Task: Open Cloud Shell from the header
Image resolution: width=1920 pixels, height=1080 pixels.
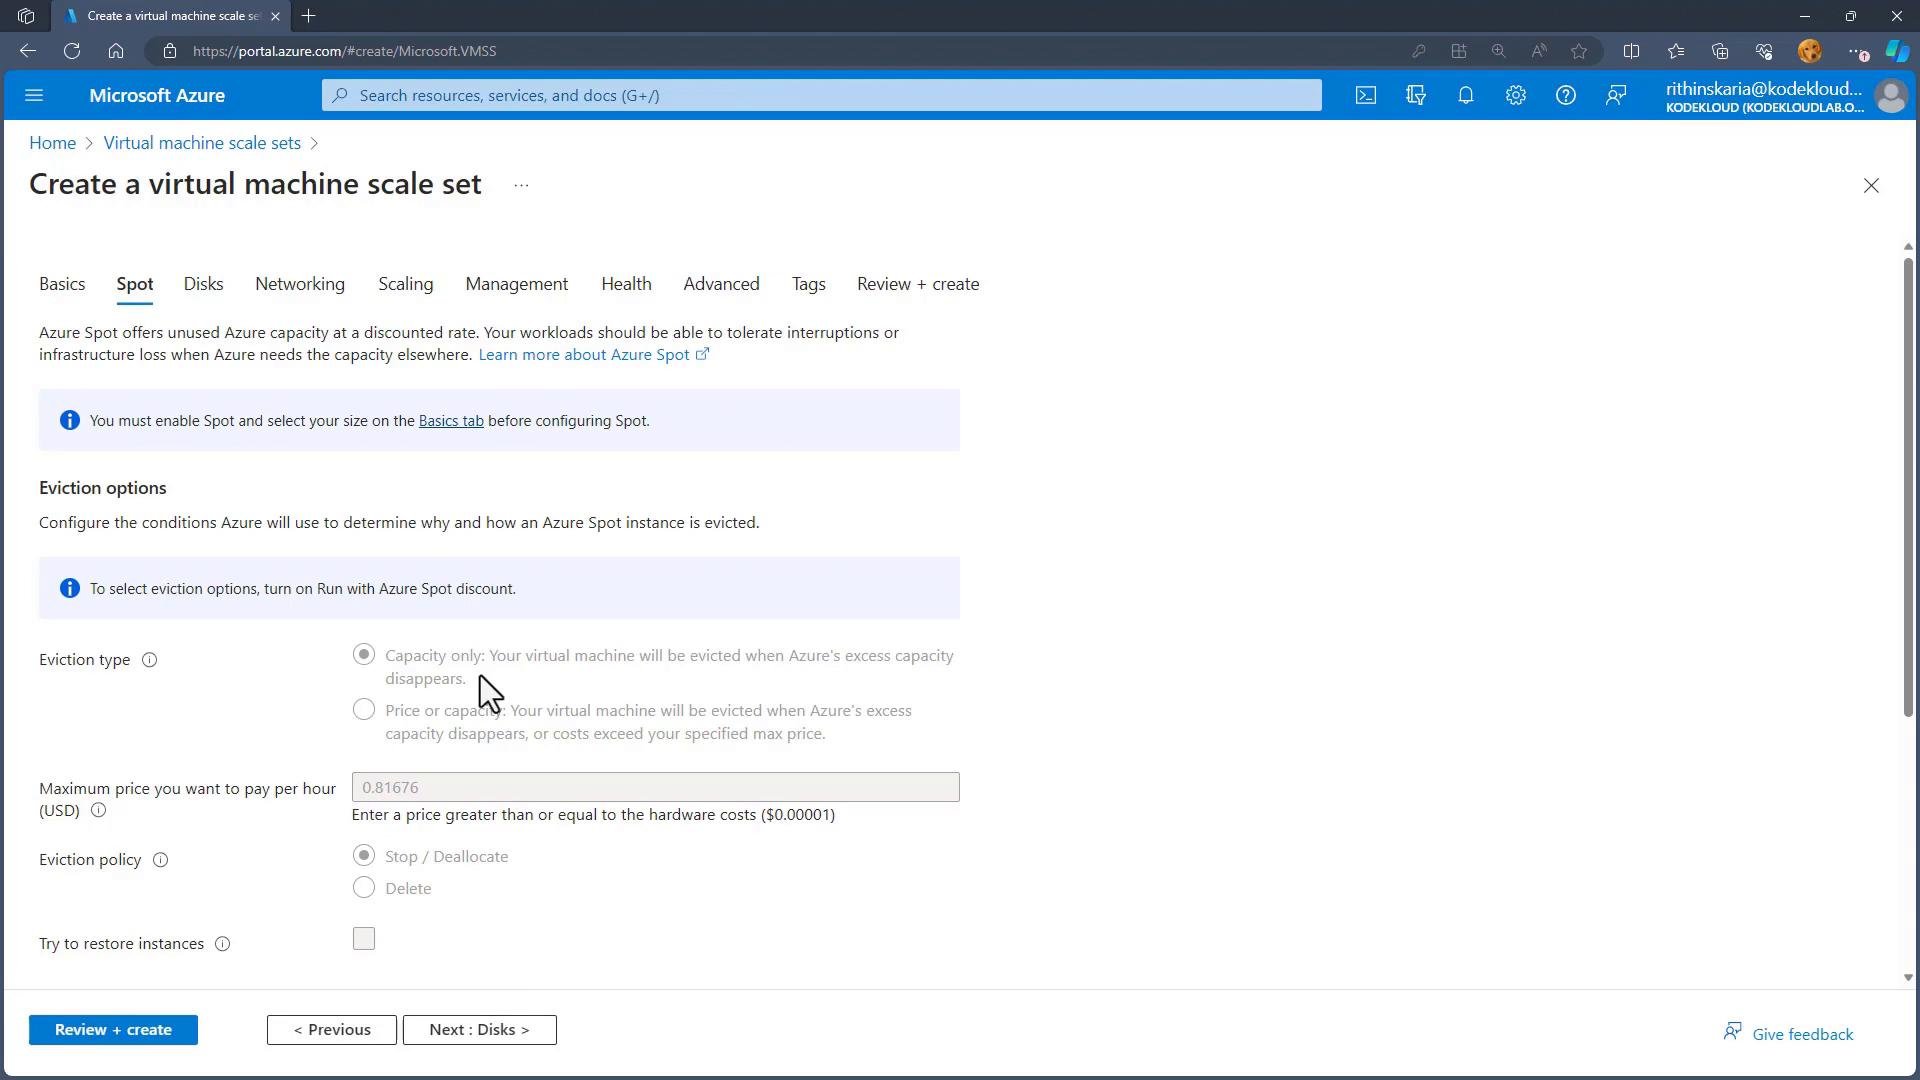Action: (x=1366, y=95)
